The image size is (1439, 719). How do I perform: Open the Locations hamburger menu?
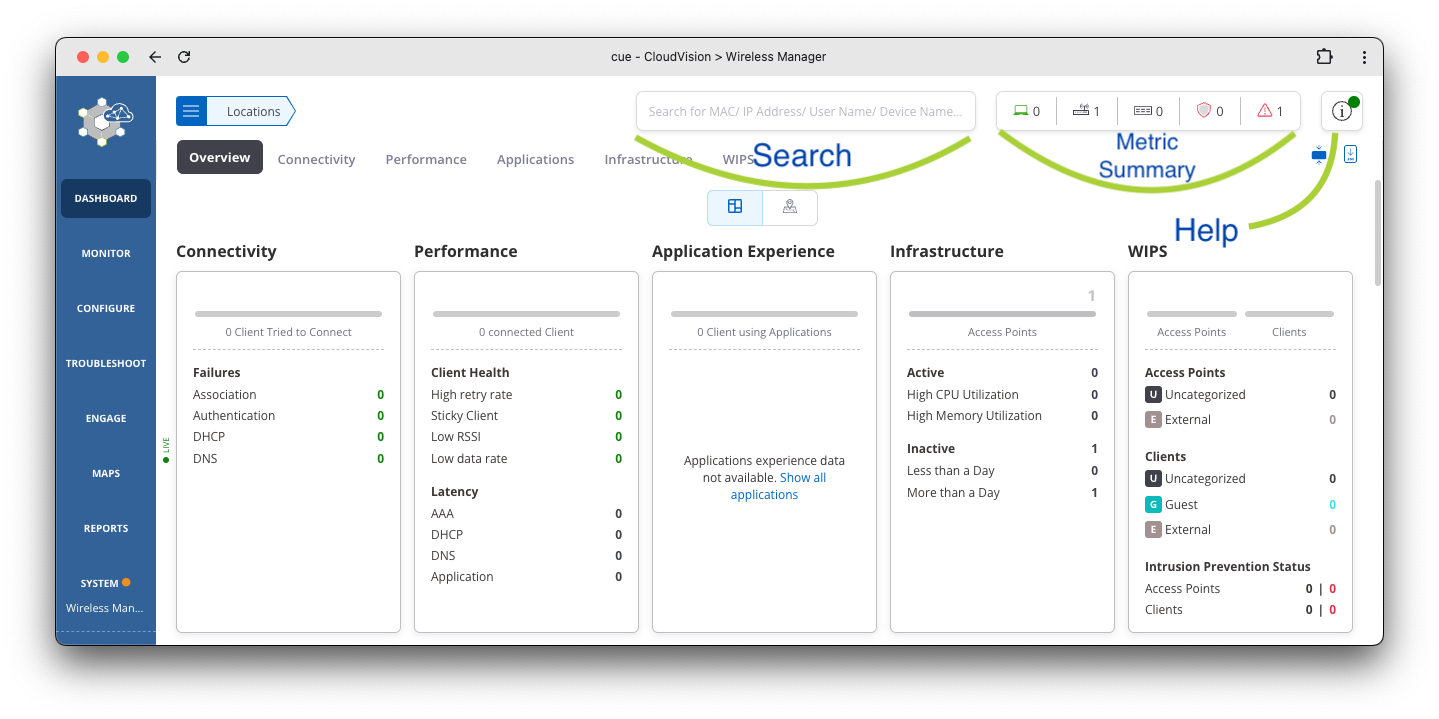[191, 111]
